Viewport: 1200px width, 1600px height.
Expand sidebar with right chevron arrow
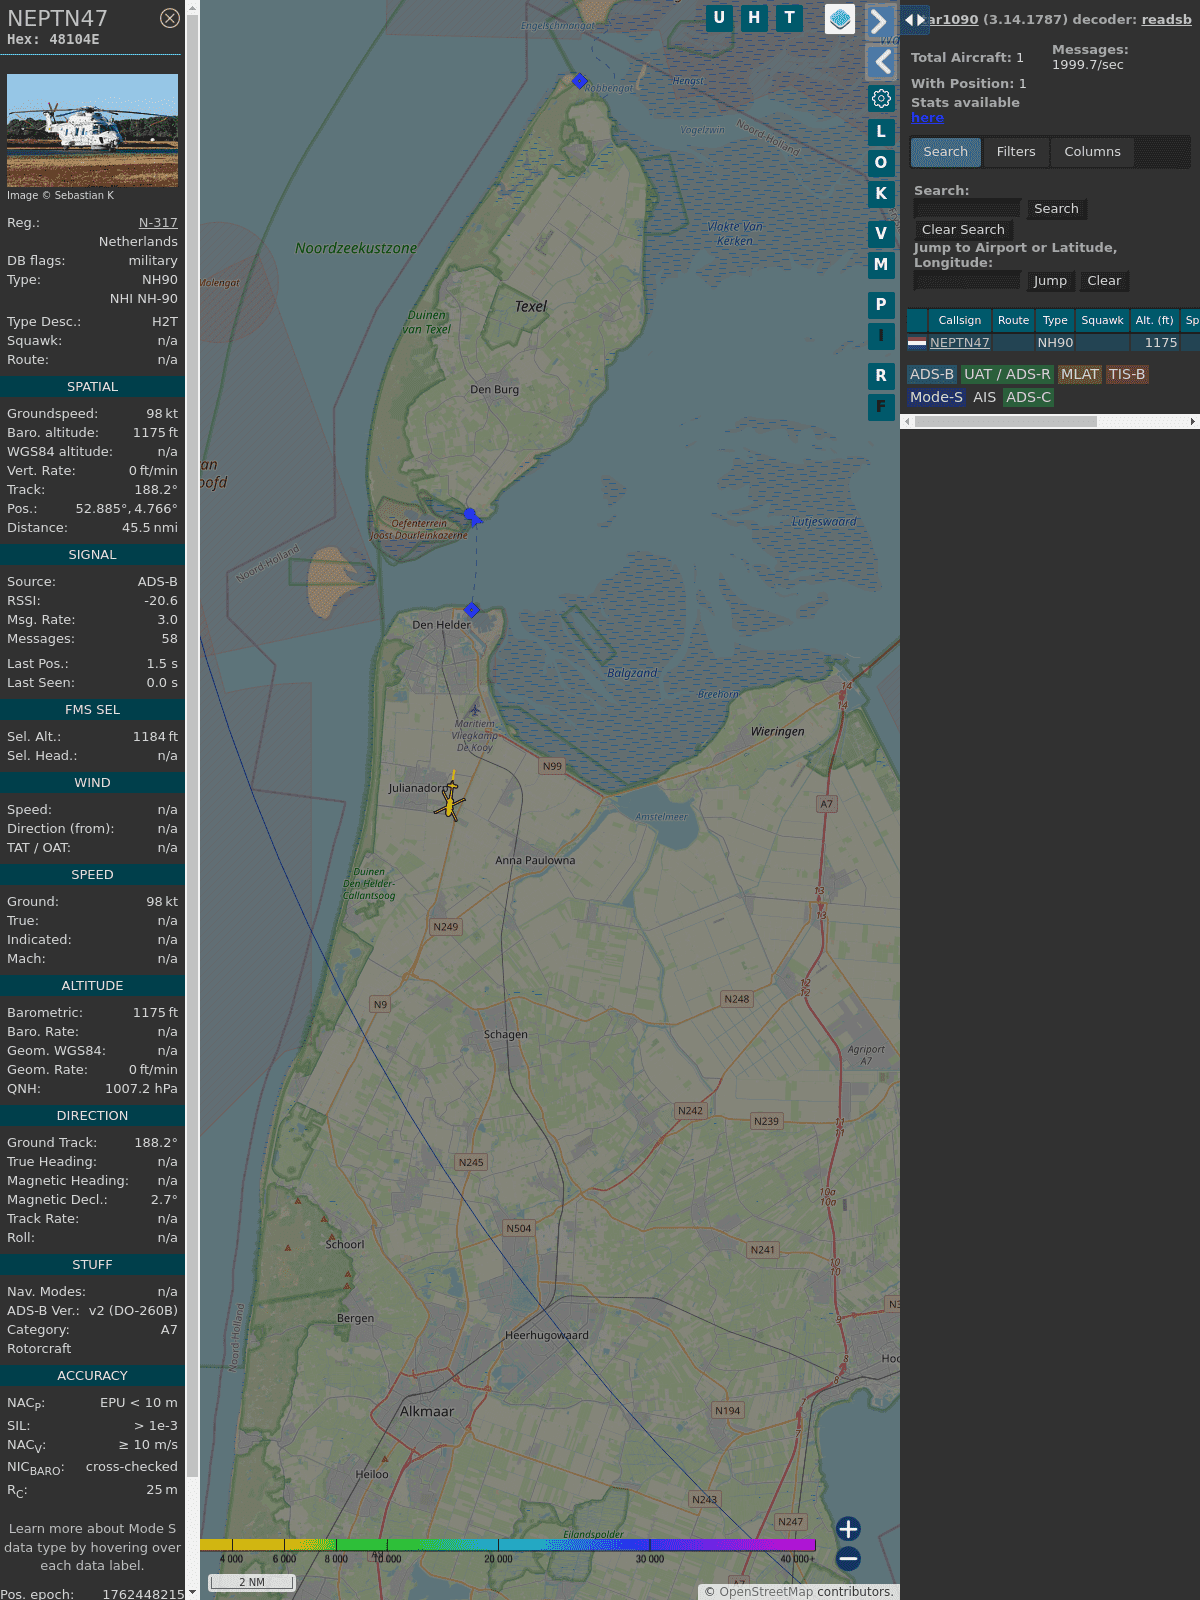click(879, 21)
